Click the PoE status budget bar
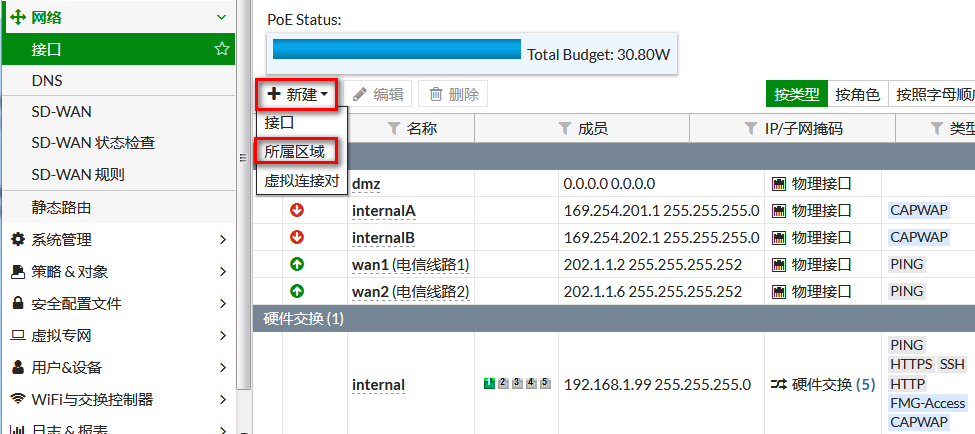The height and width of the screenshot is (434, 975). [x=397, y=51]
